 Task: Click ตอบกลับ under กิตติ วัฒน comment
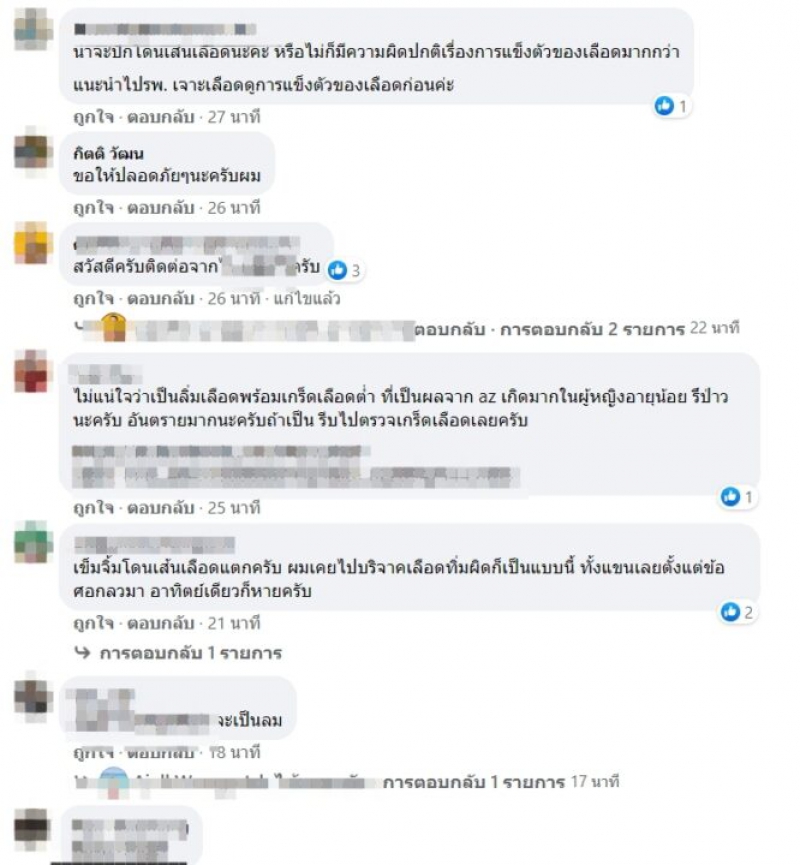[161, 208]
